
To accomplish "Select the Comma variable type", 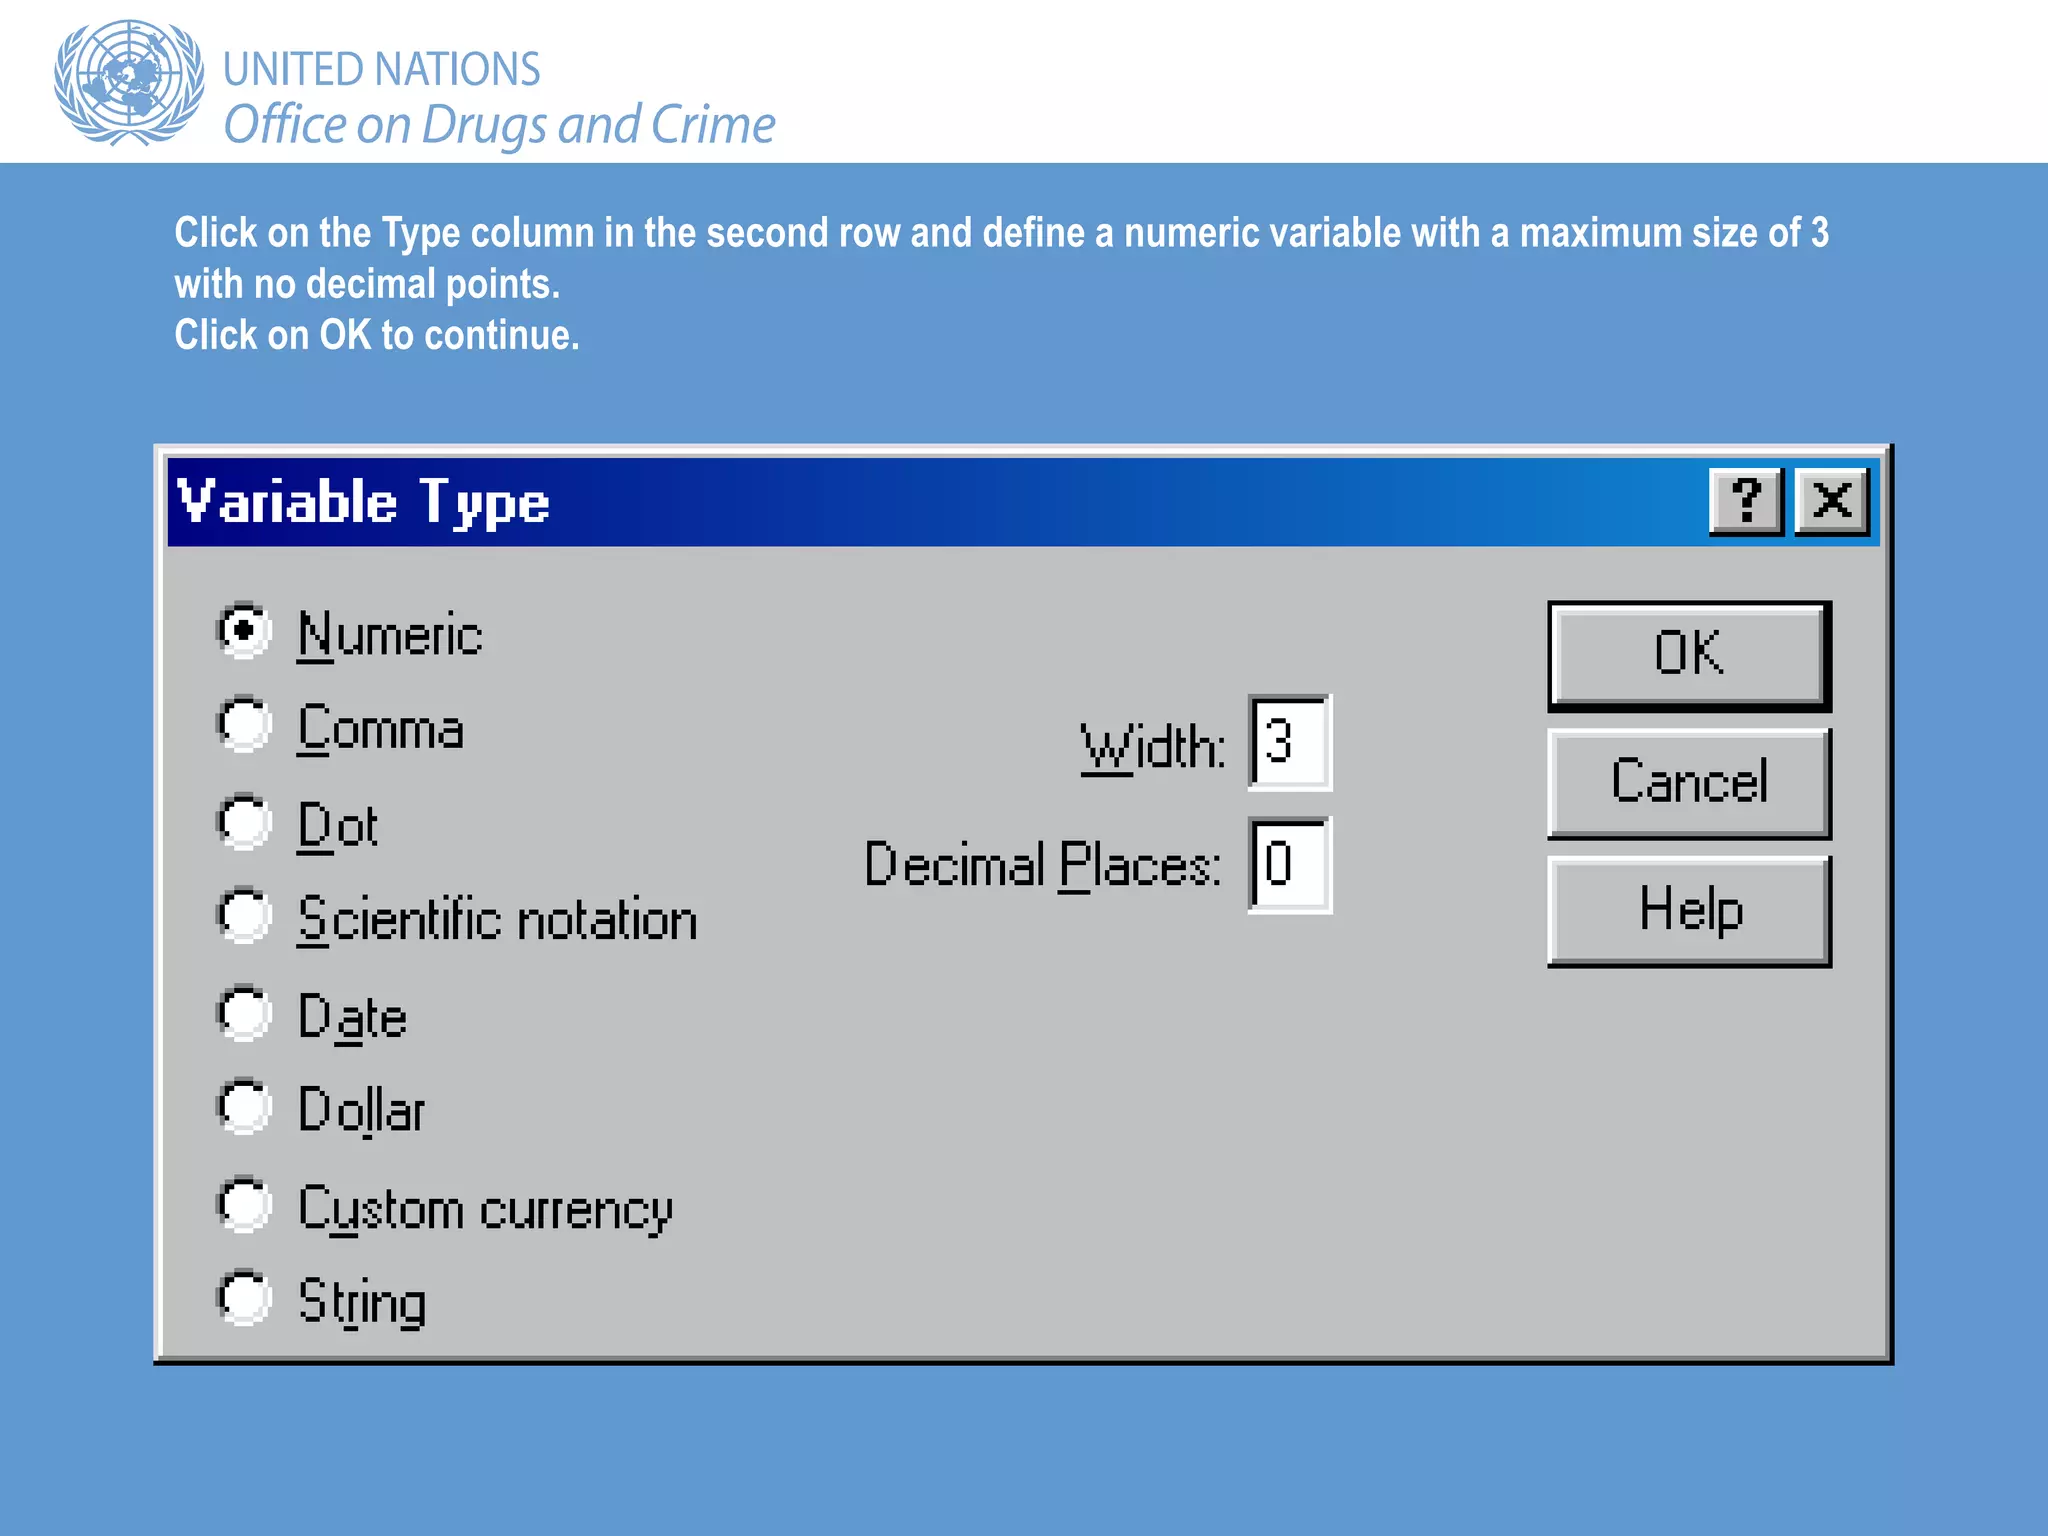I will point(244,725).
